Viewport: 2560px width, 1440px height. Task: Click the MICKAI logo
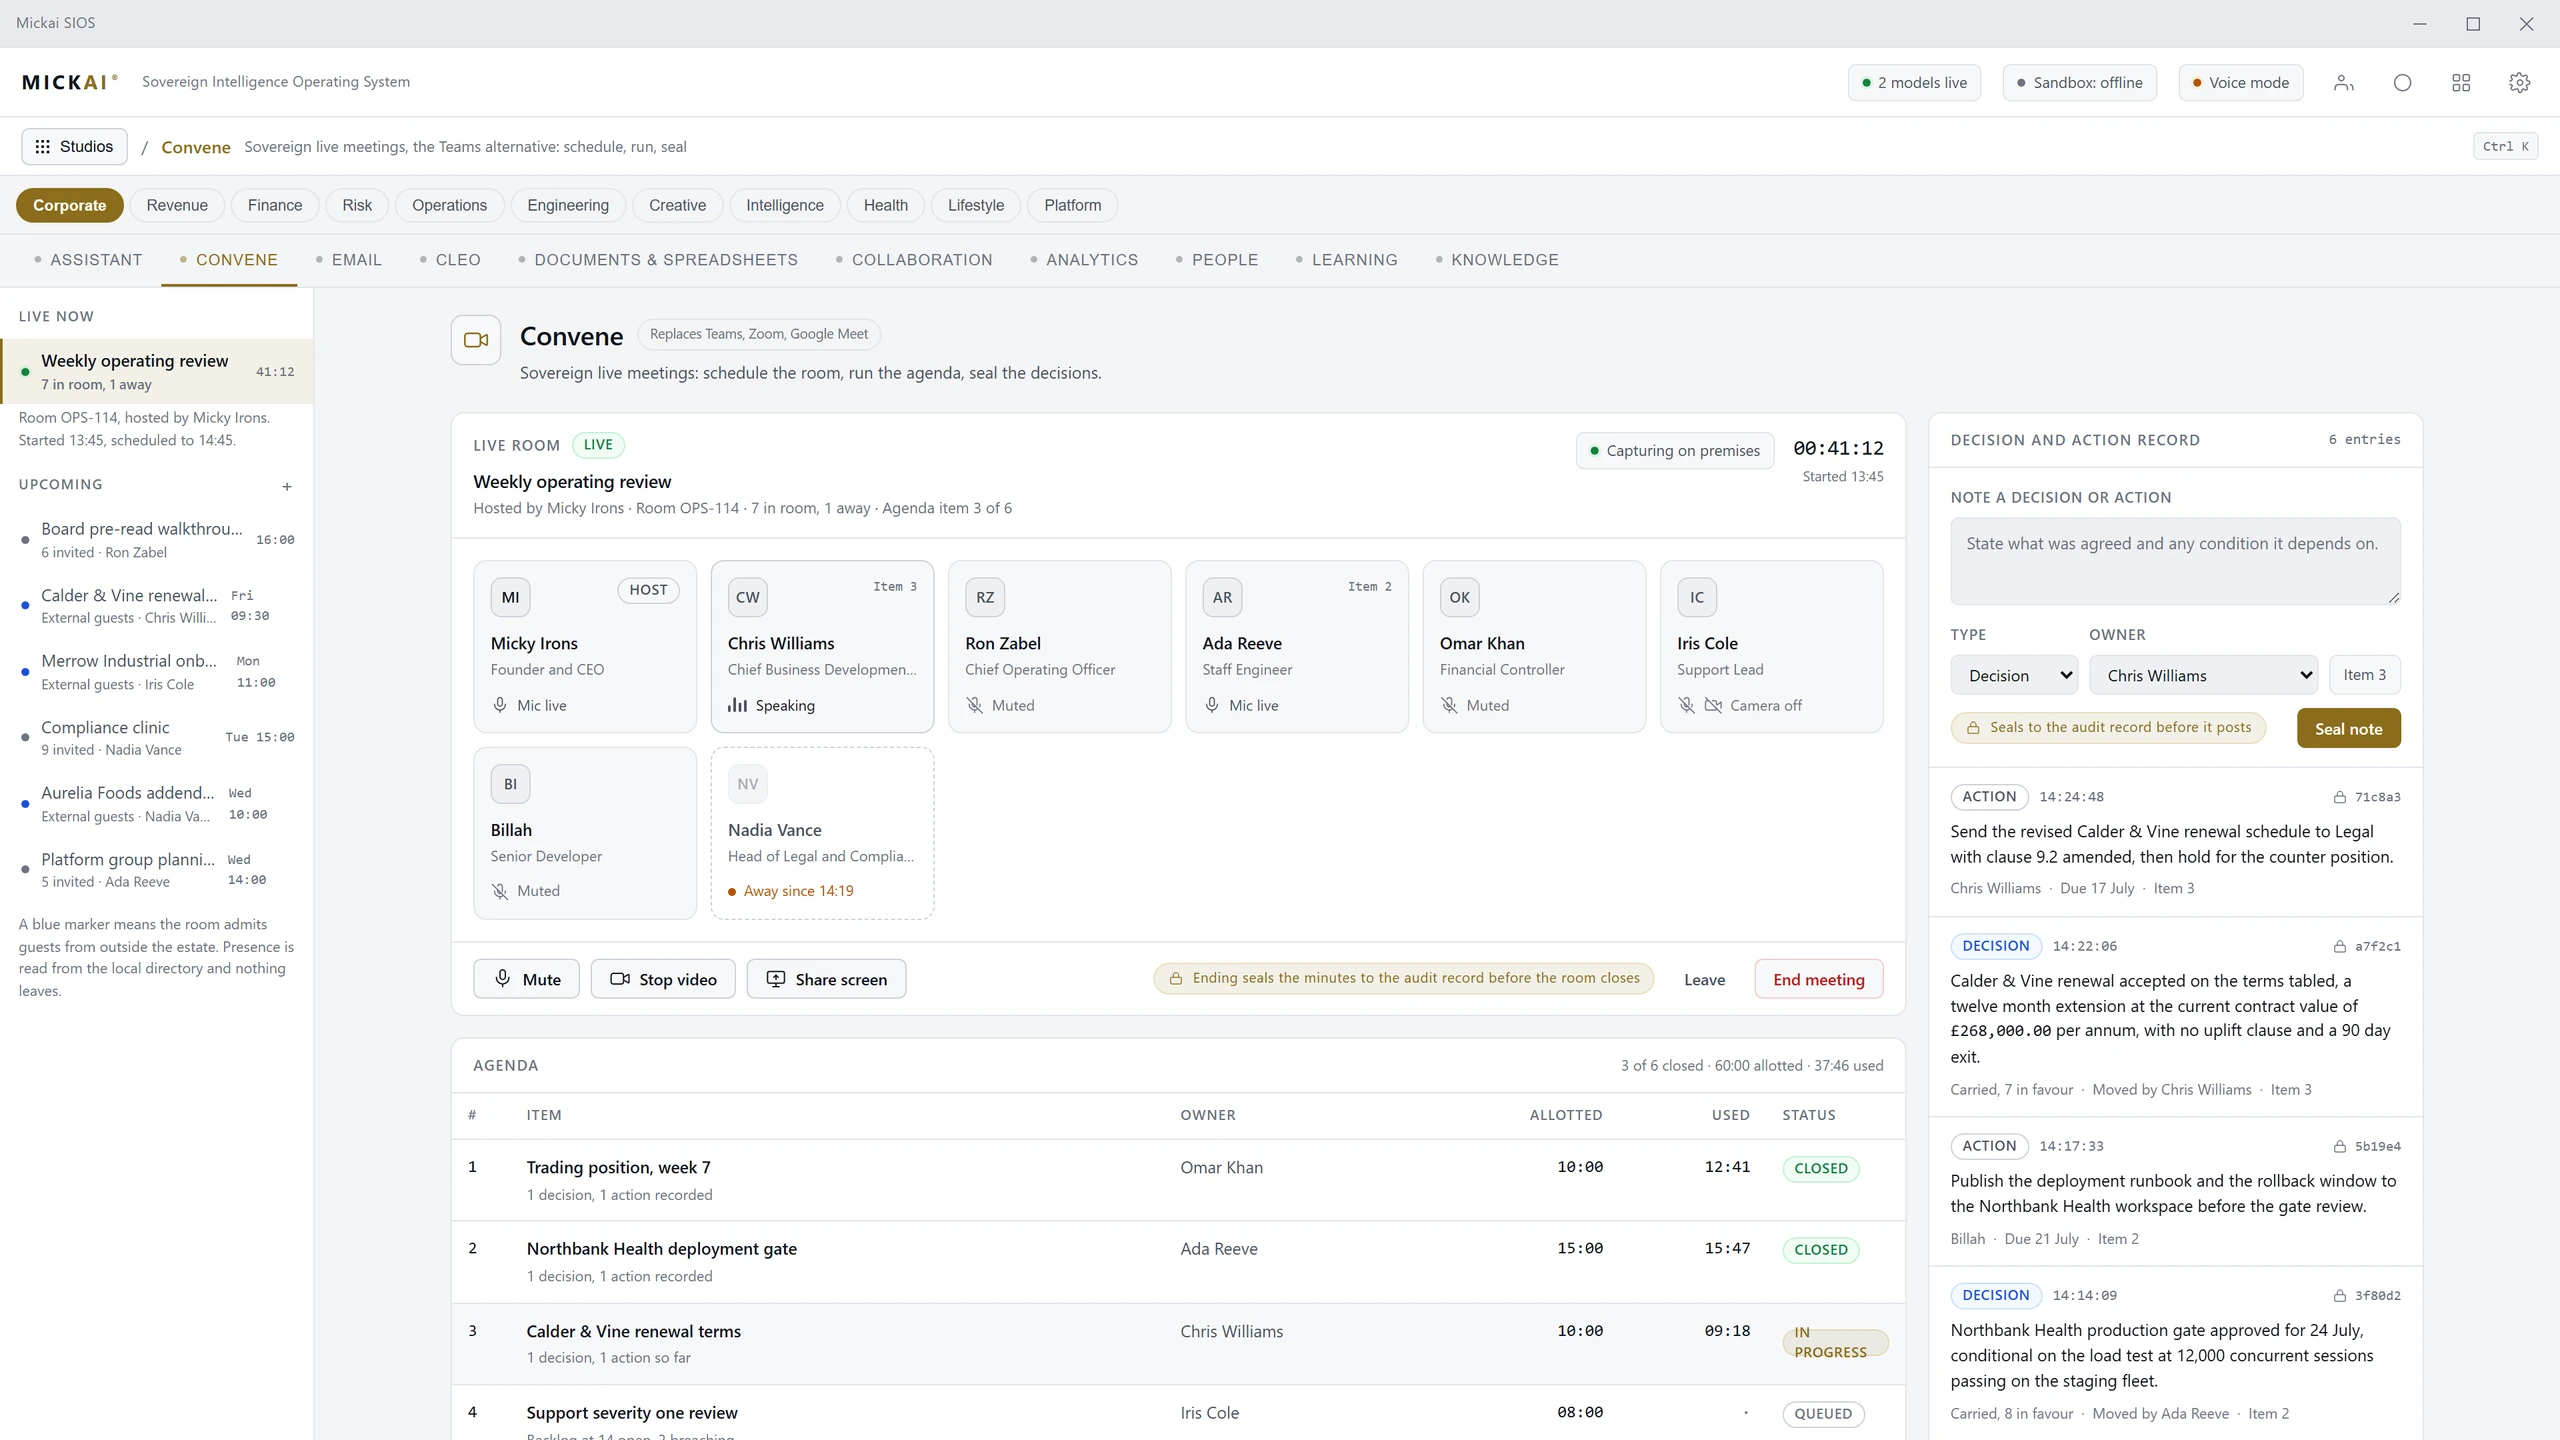tap(70, 82)
